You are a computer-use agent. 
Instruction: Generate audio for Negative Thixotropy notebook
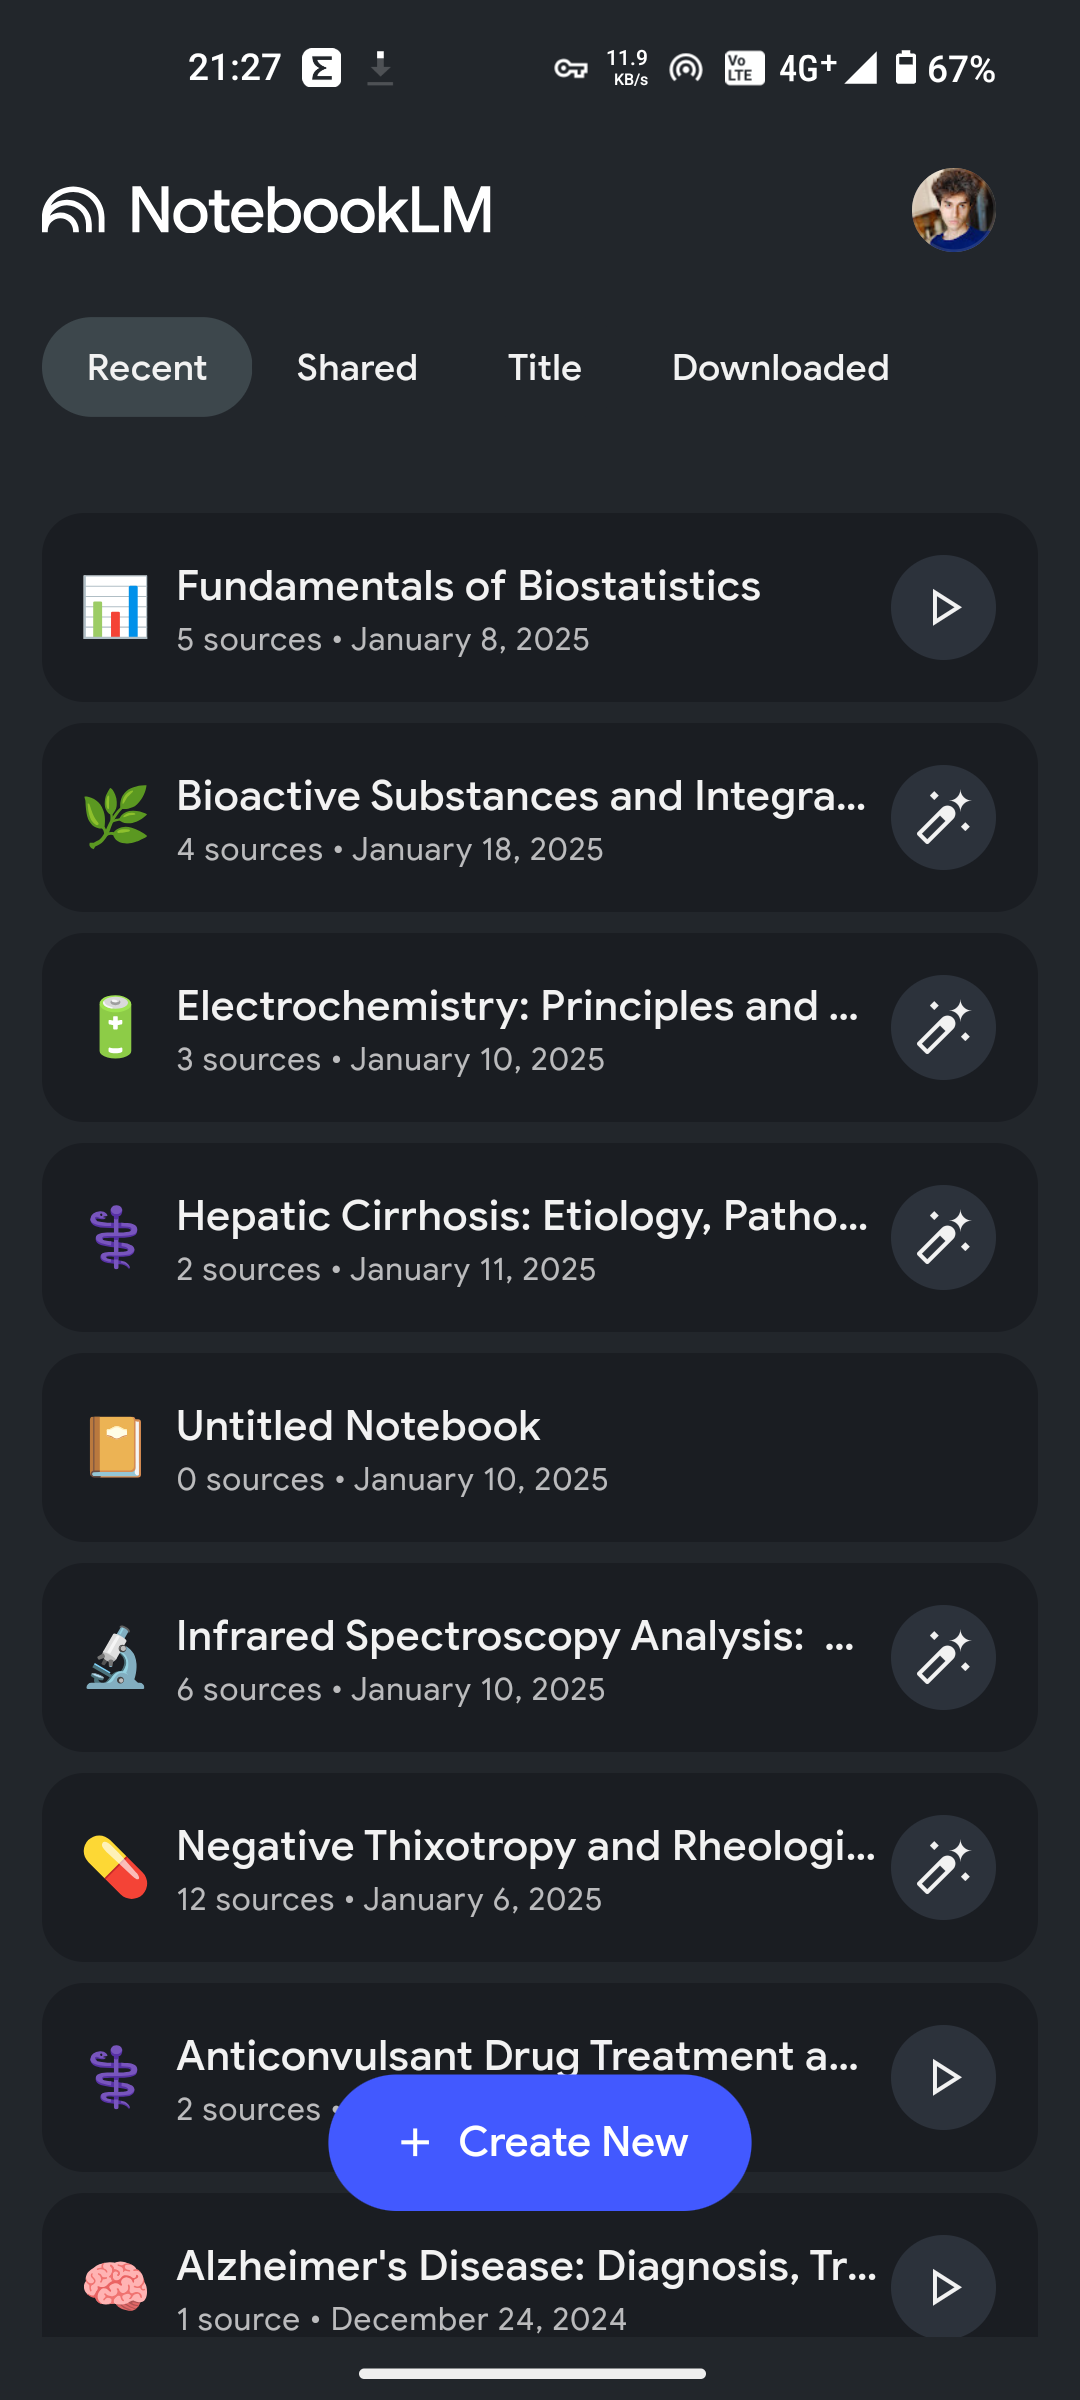pyautogui.click(x=943, y=1867)
